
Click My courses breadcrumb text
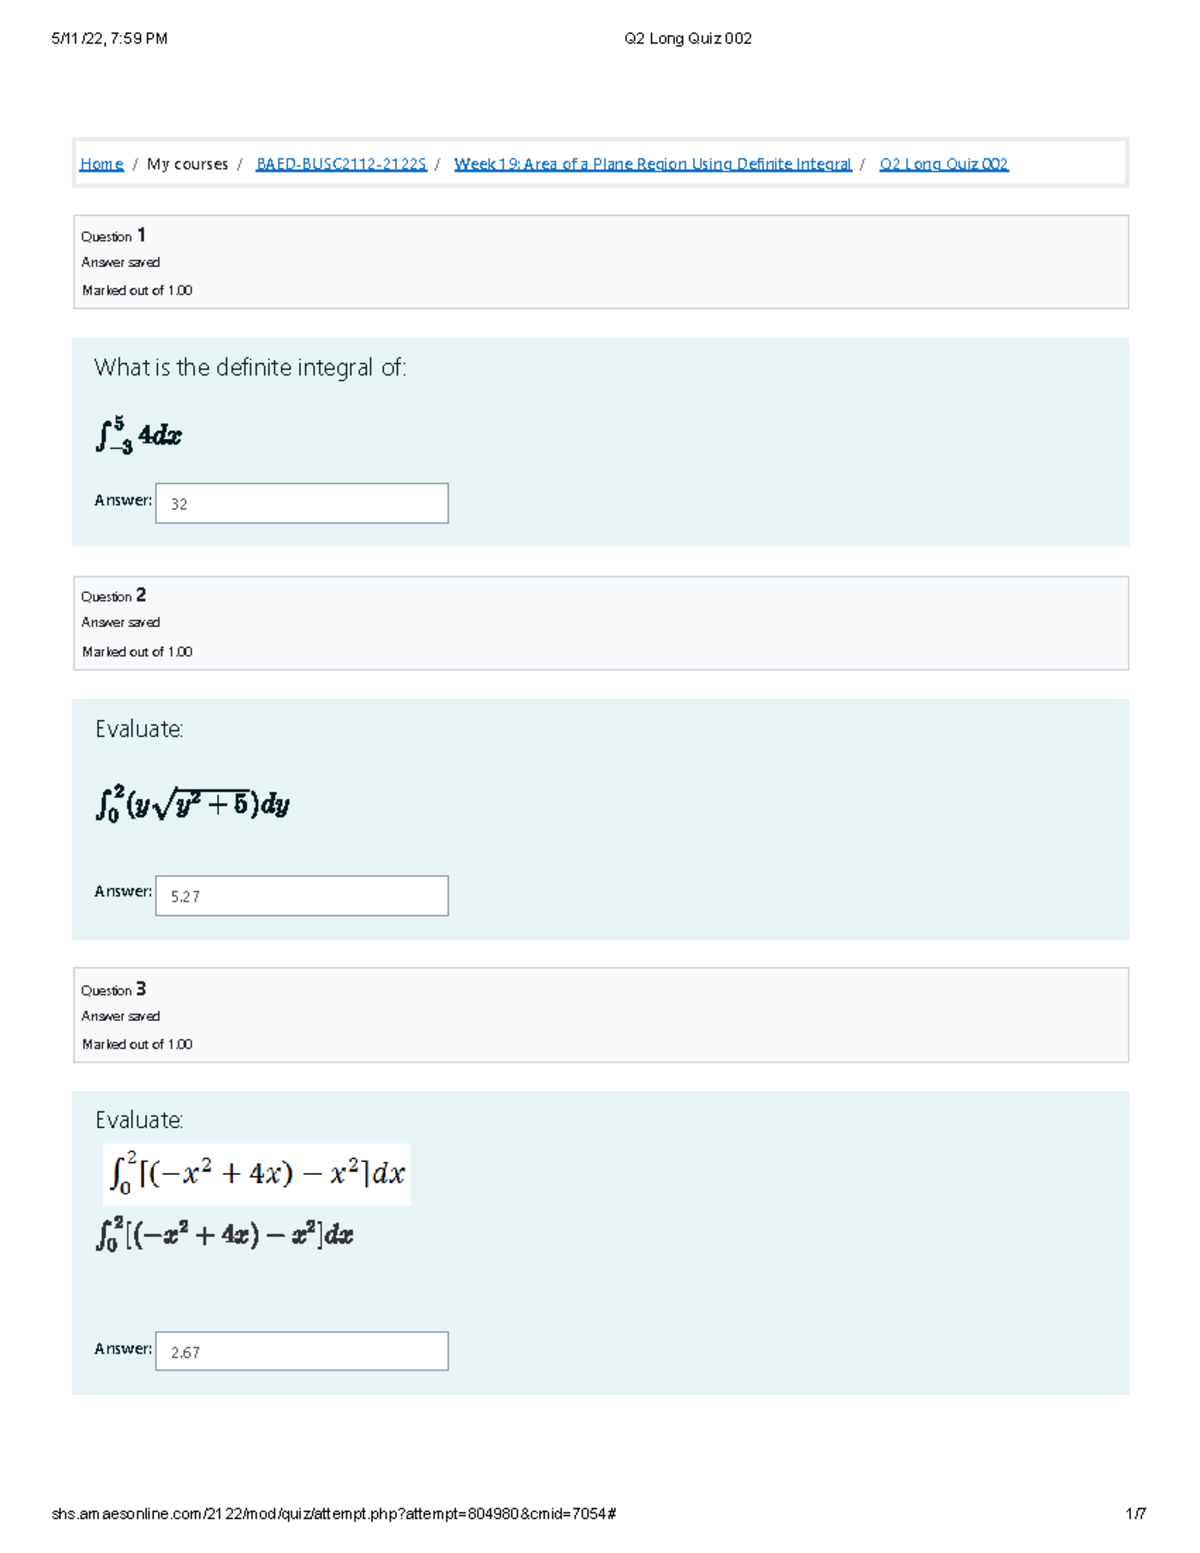point(187,164)
